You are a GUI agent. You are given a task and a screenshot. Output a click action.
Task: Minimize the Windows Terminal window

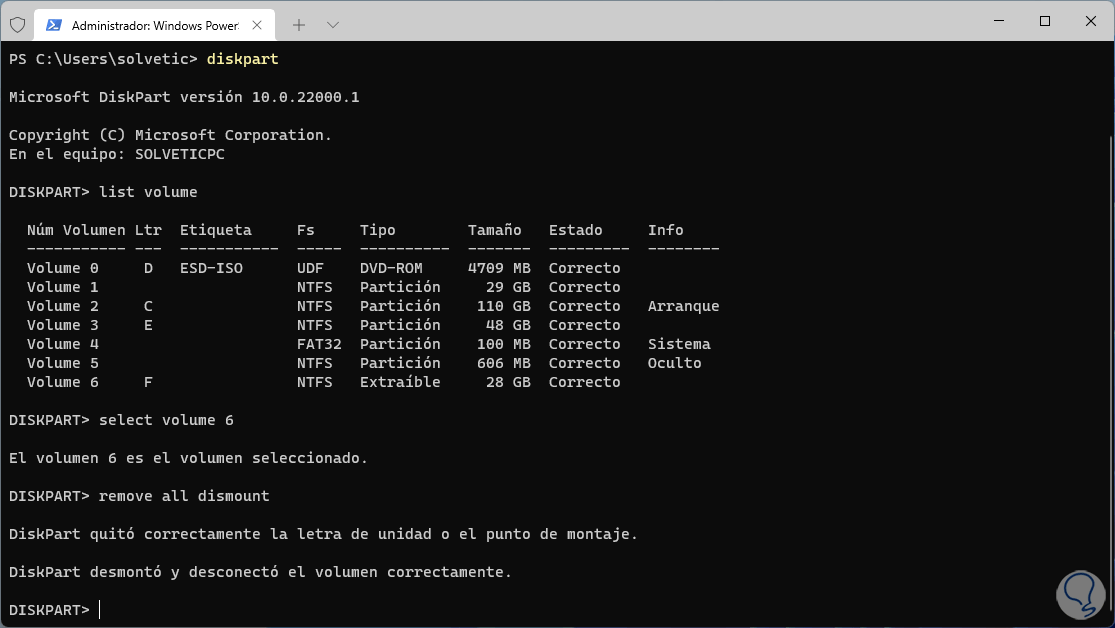[997, 21]
